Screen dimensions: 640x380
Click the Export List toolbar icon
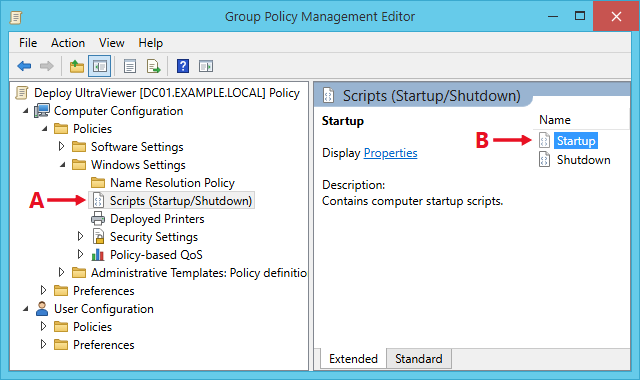(153, 66)
